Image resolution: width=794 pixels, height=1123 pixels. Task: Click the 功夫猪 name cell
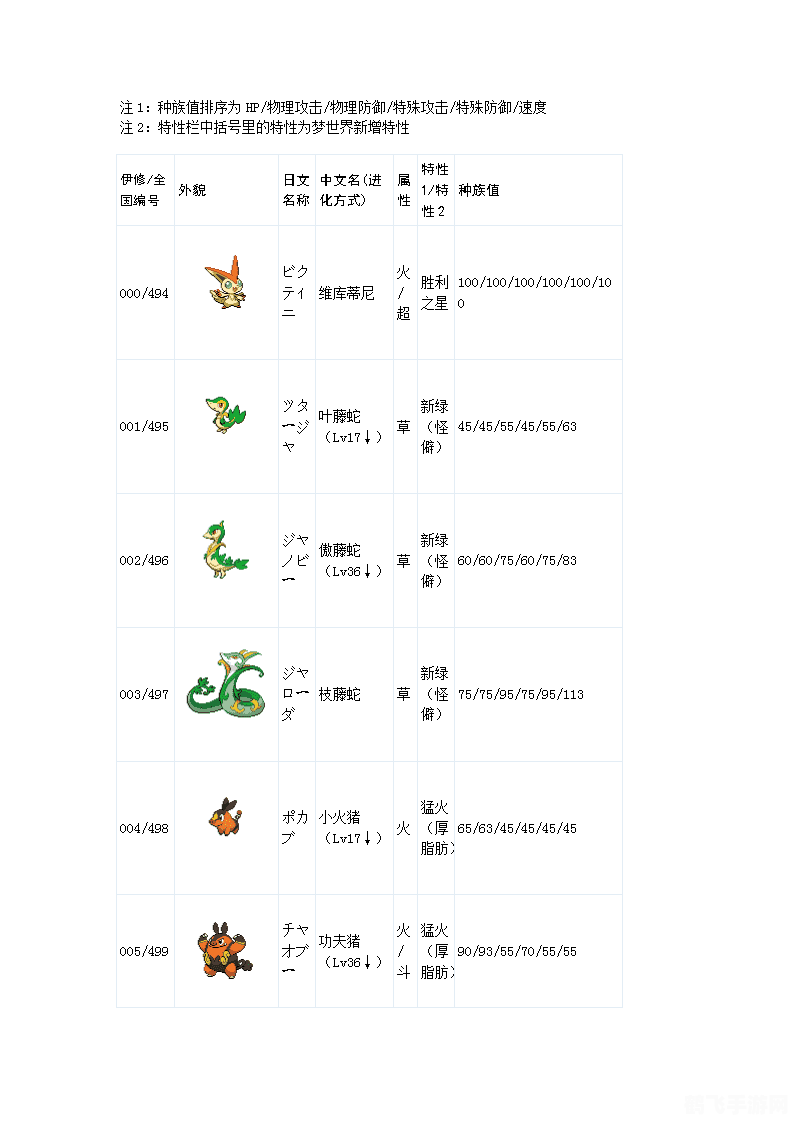(x=340, y=941)
